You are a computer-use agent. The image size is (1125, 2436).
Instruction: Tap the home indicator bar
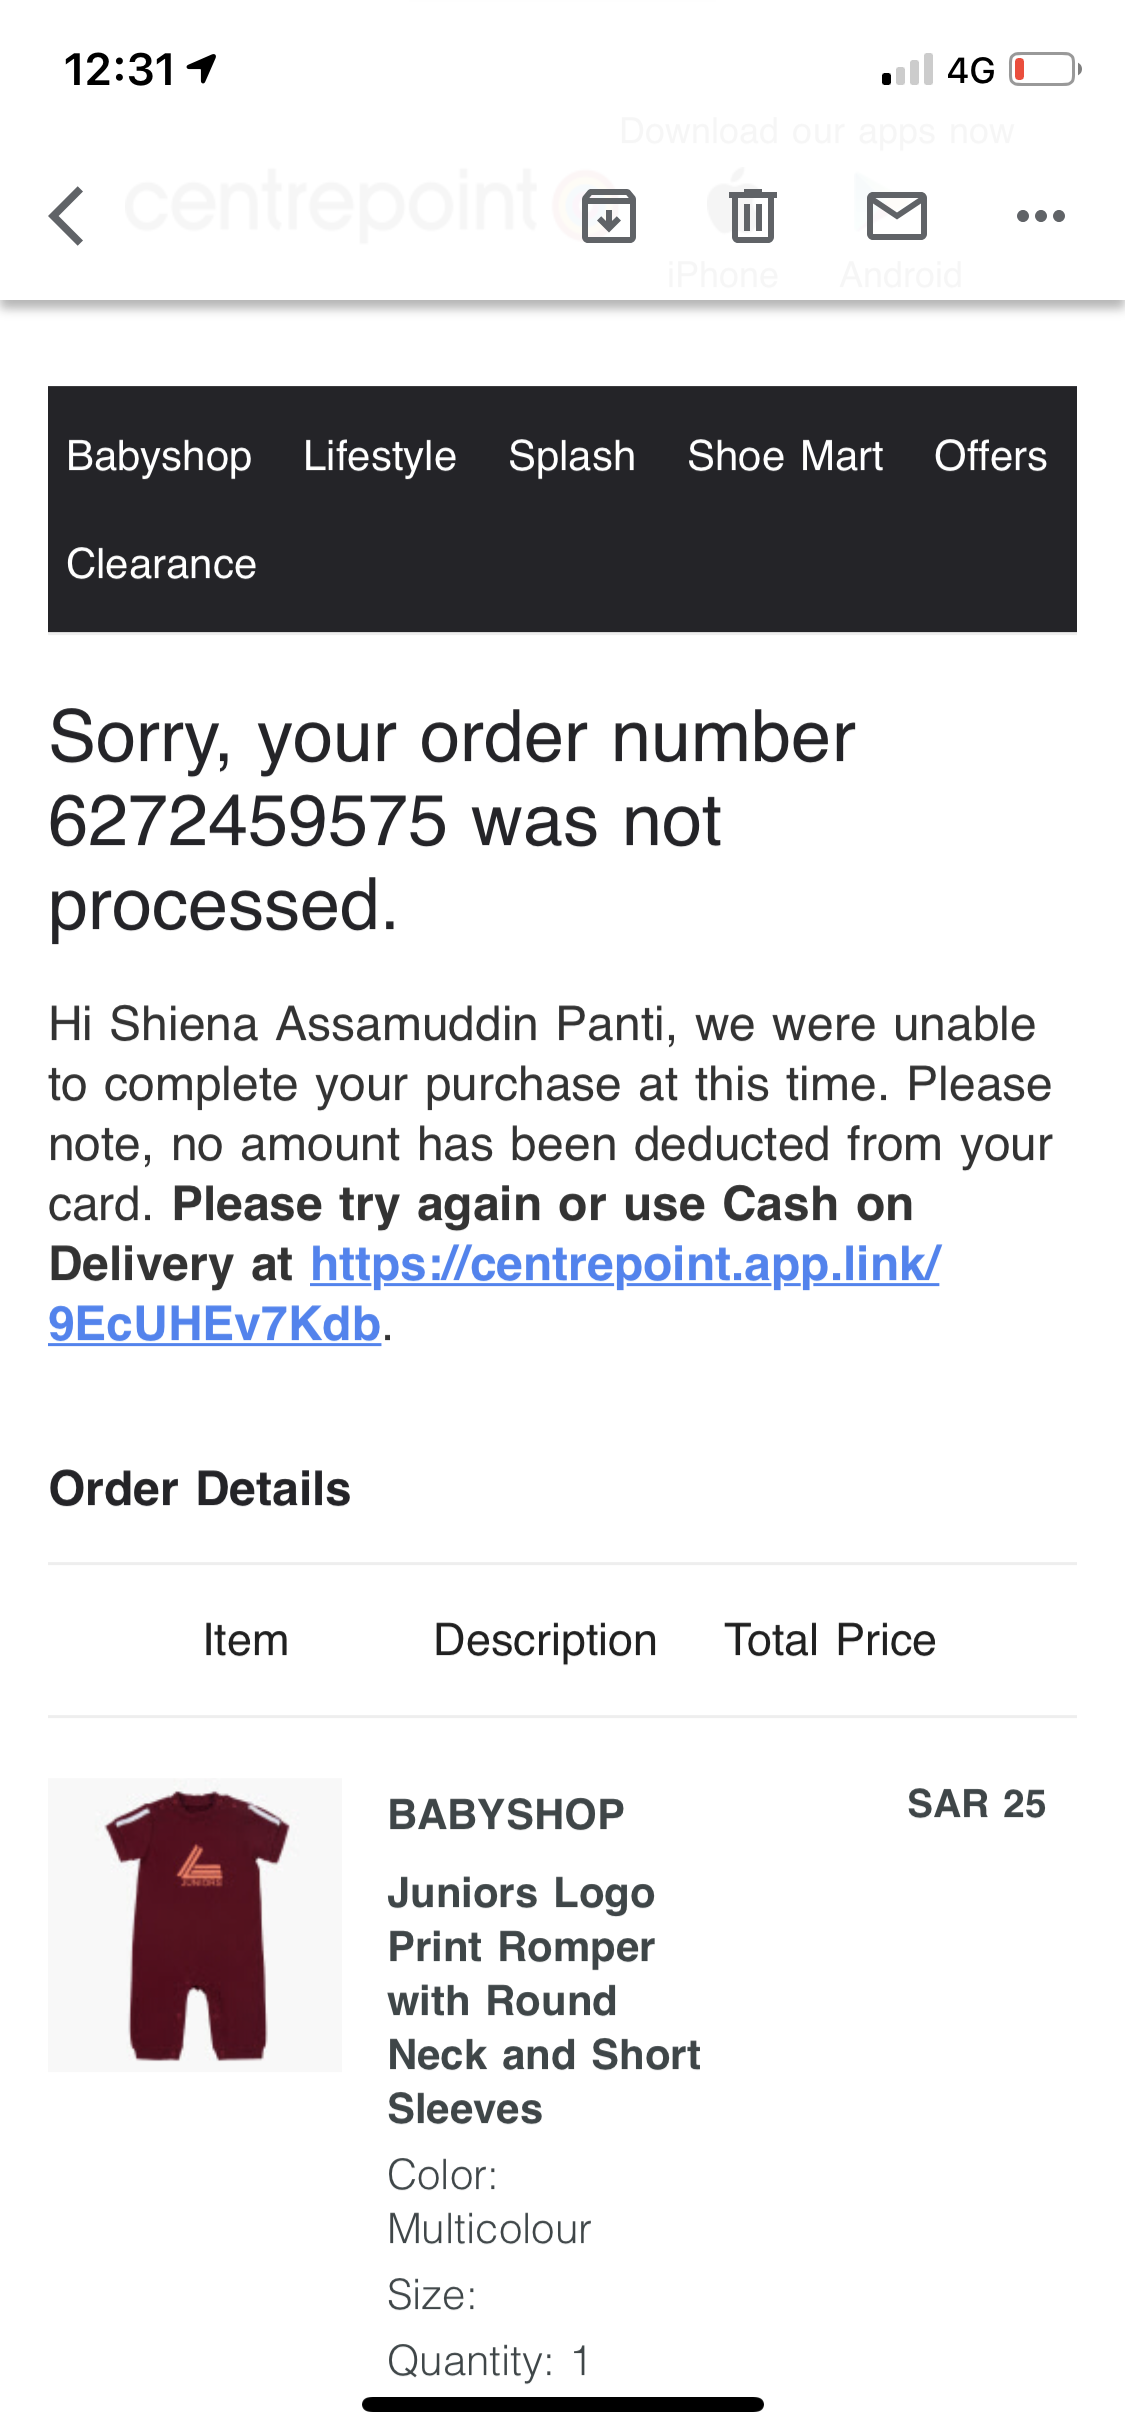[x=562, y=2404]
